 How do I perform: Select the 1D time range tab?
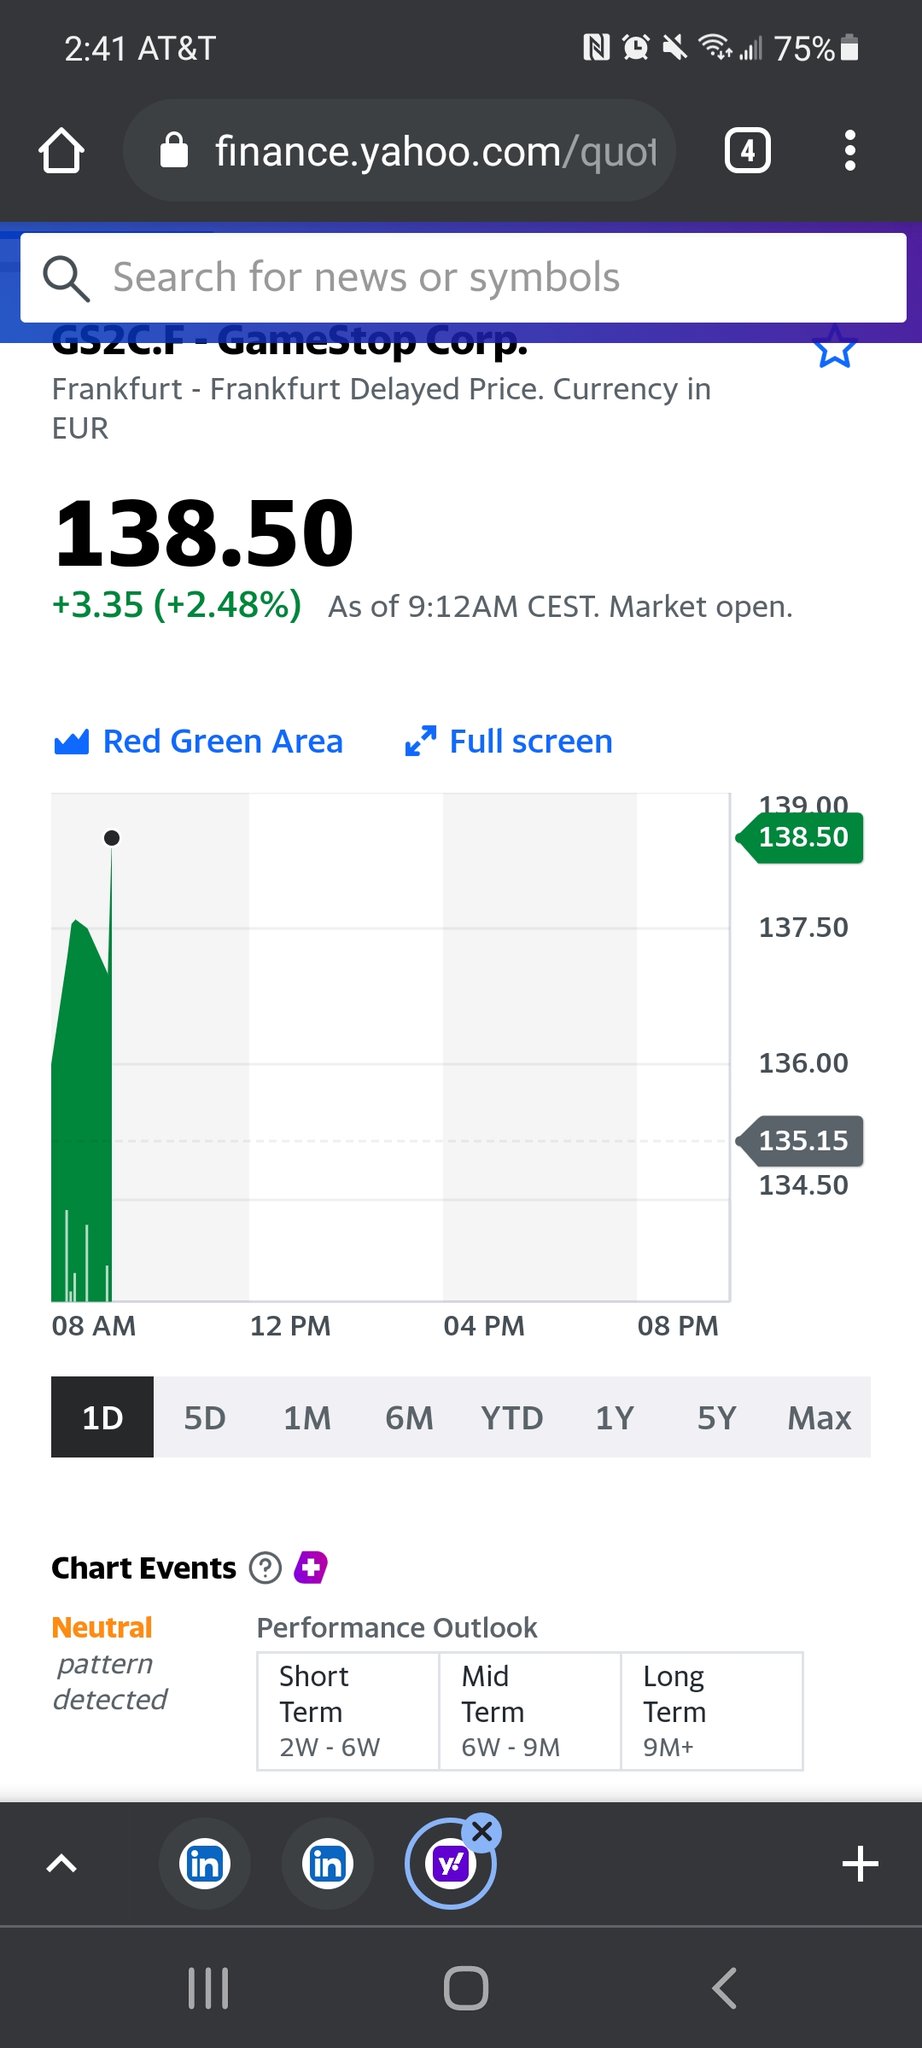[x=102, y=1417]
